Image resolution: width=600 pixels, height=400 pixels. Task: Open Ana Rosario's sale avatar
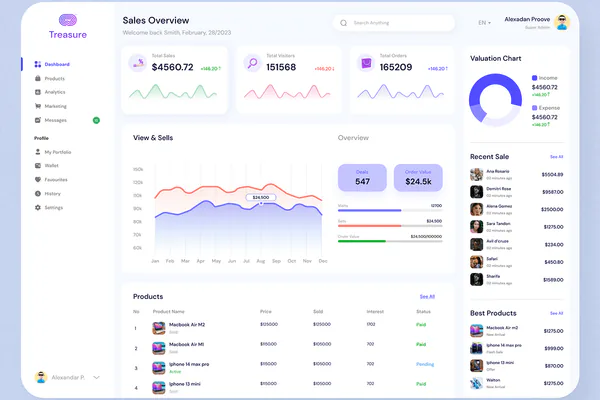point(476,175)
